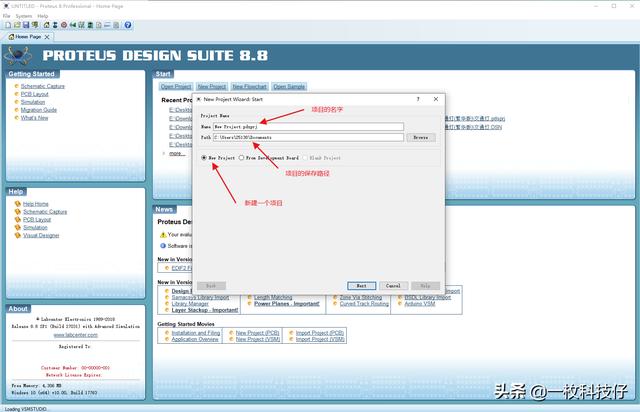Open the Length Matching link
The image size is (640, 412).
[273, 297]
